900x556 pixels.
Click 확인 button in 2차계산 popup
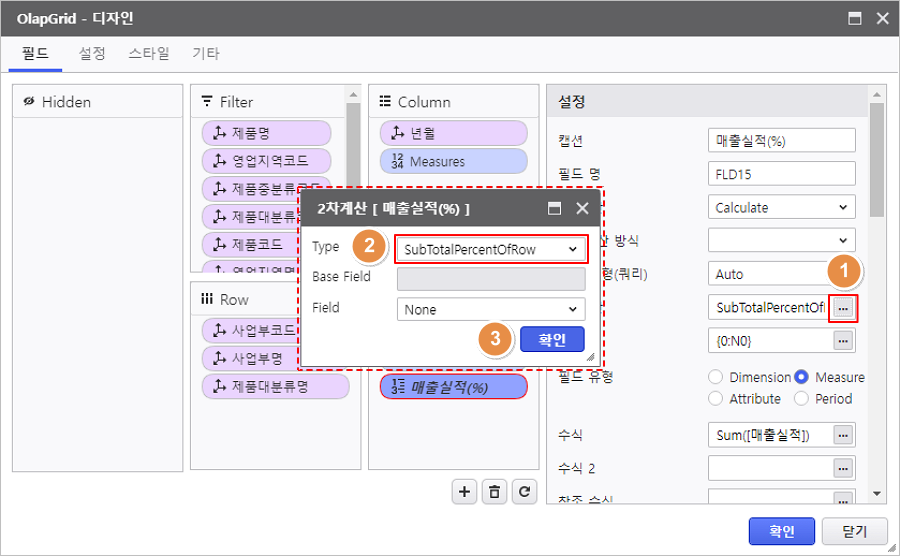tap(552, 340)
